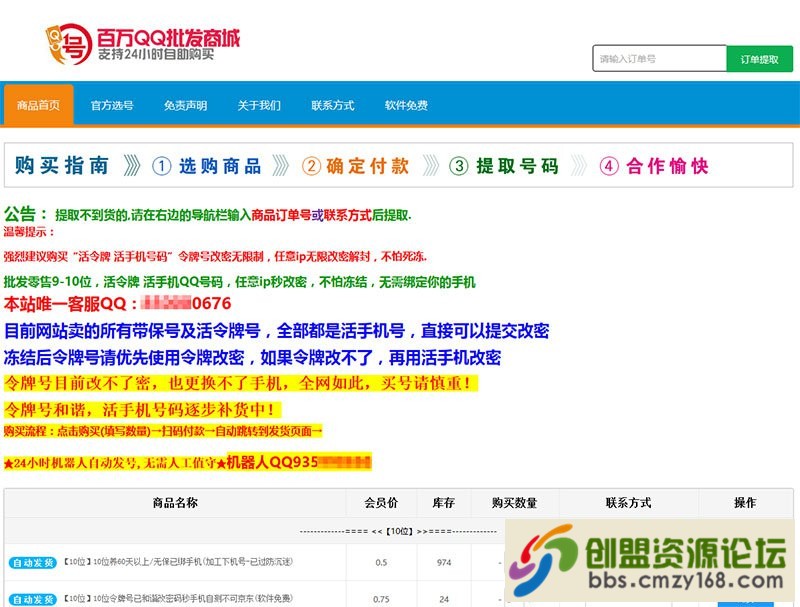Click the green 订单提取 button
800x607 pixels.
(759, 59)
